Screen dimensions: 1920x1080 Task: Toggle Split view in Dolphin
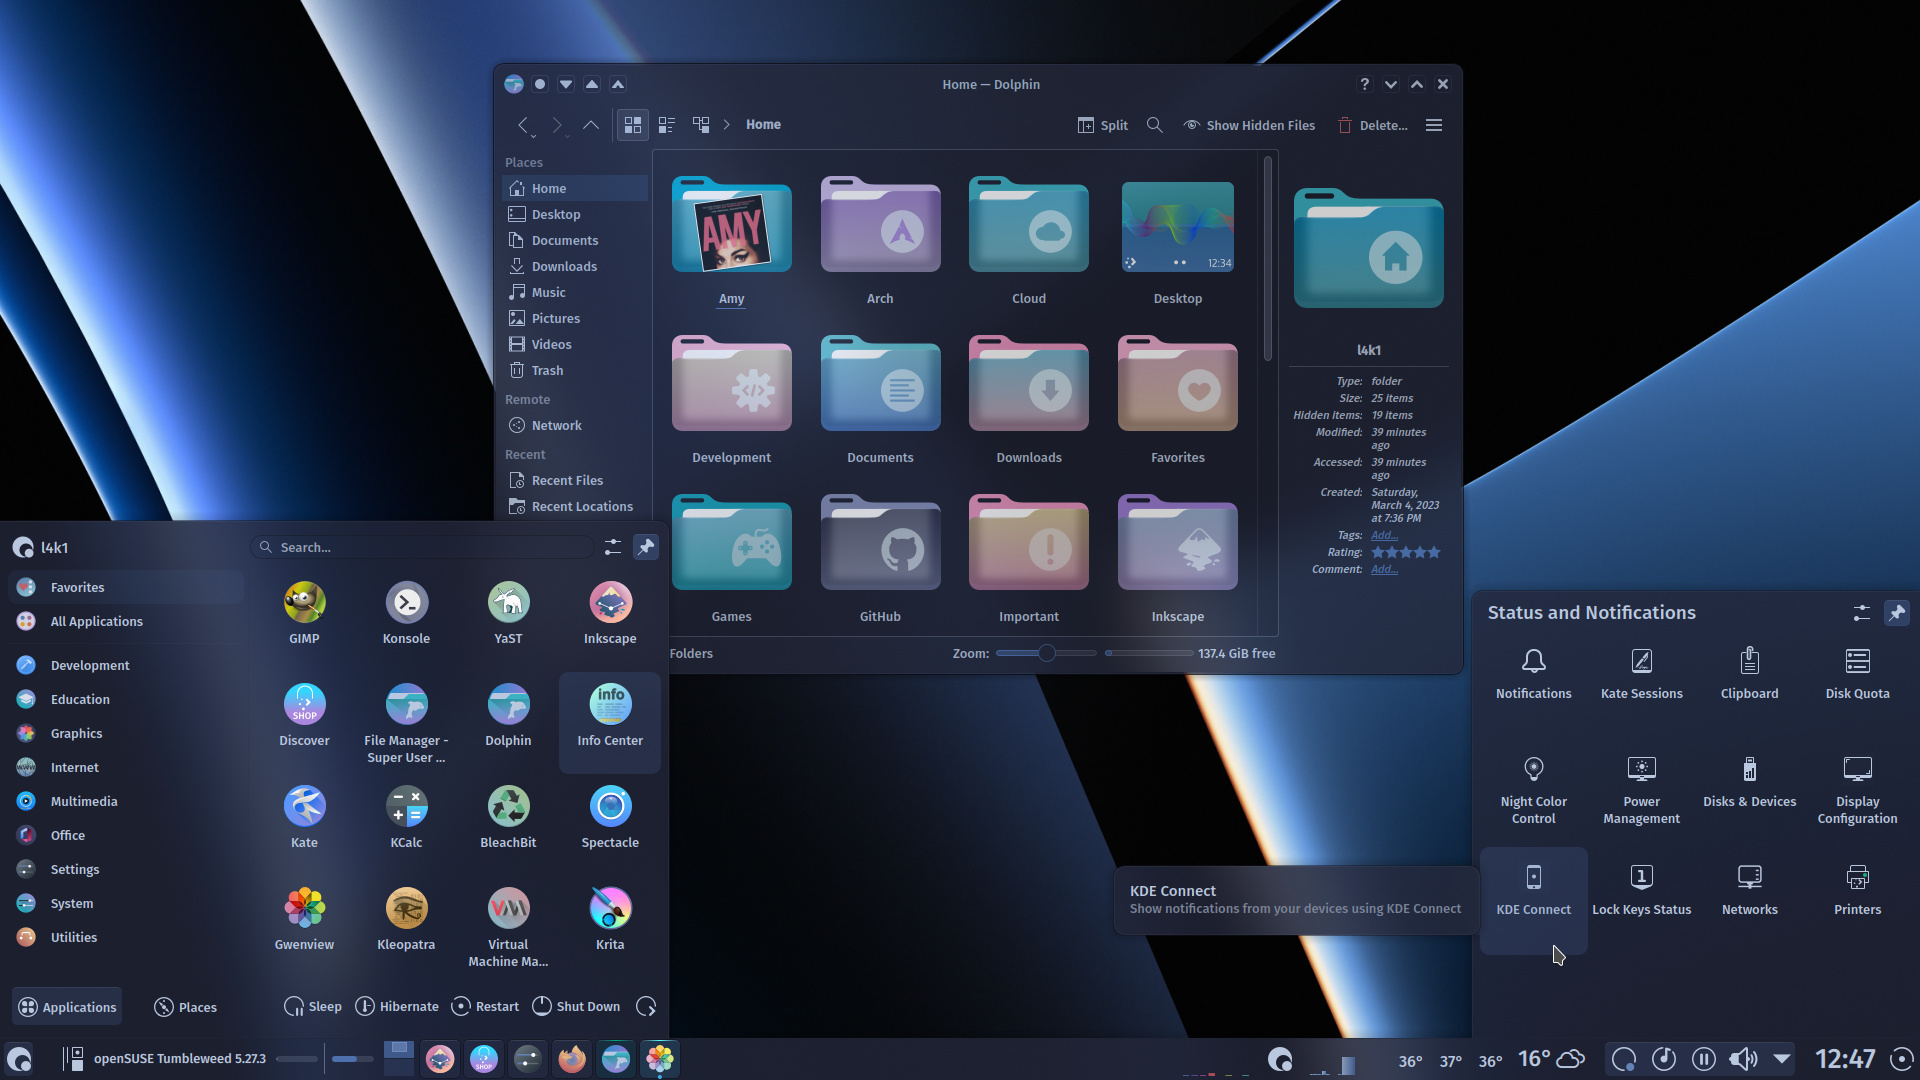[1102, 125]
